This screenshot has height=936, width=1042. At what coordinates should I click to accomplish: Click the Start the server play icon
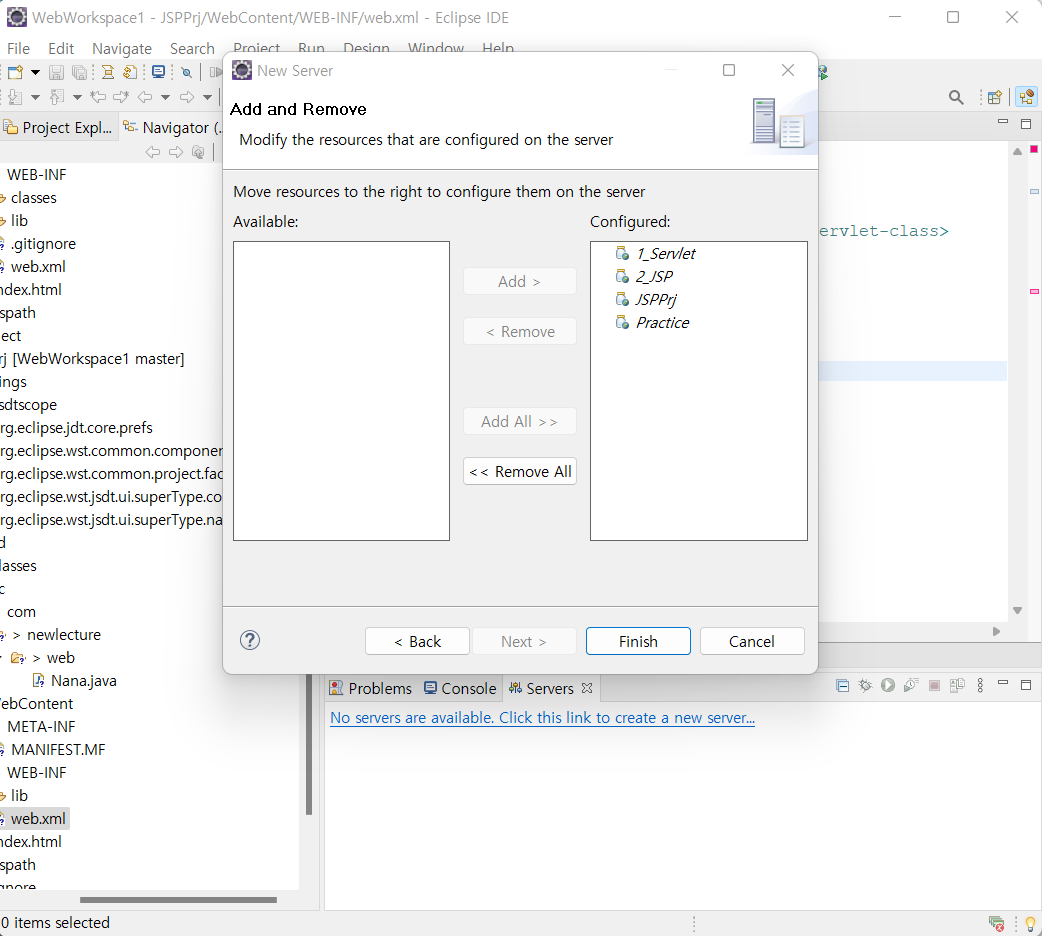coord(888,685)
